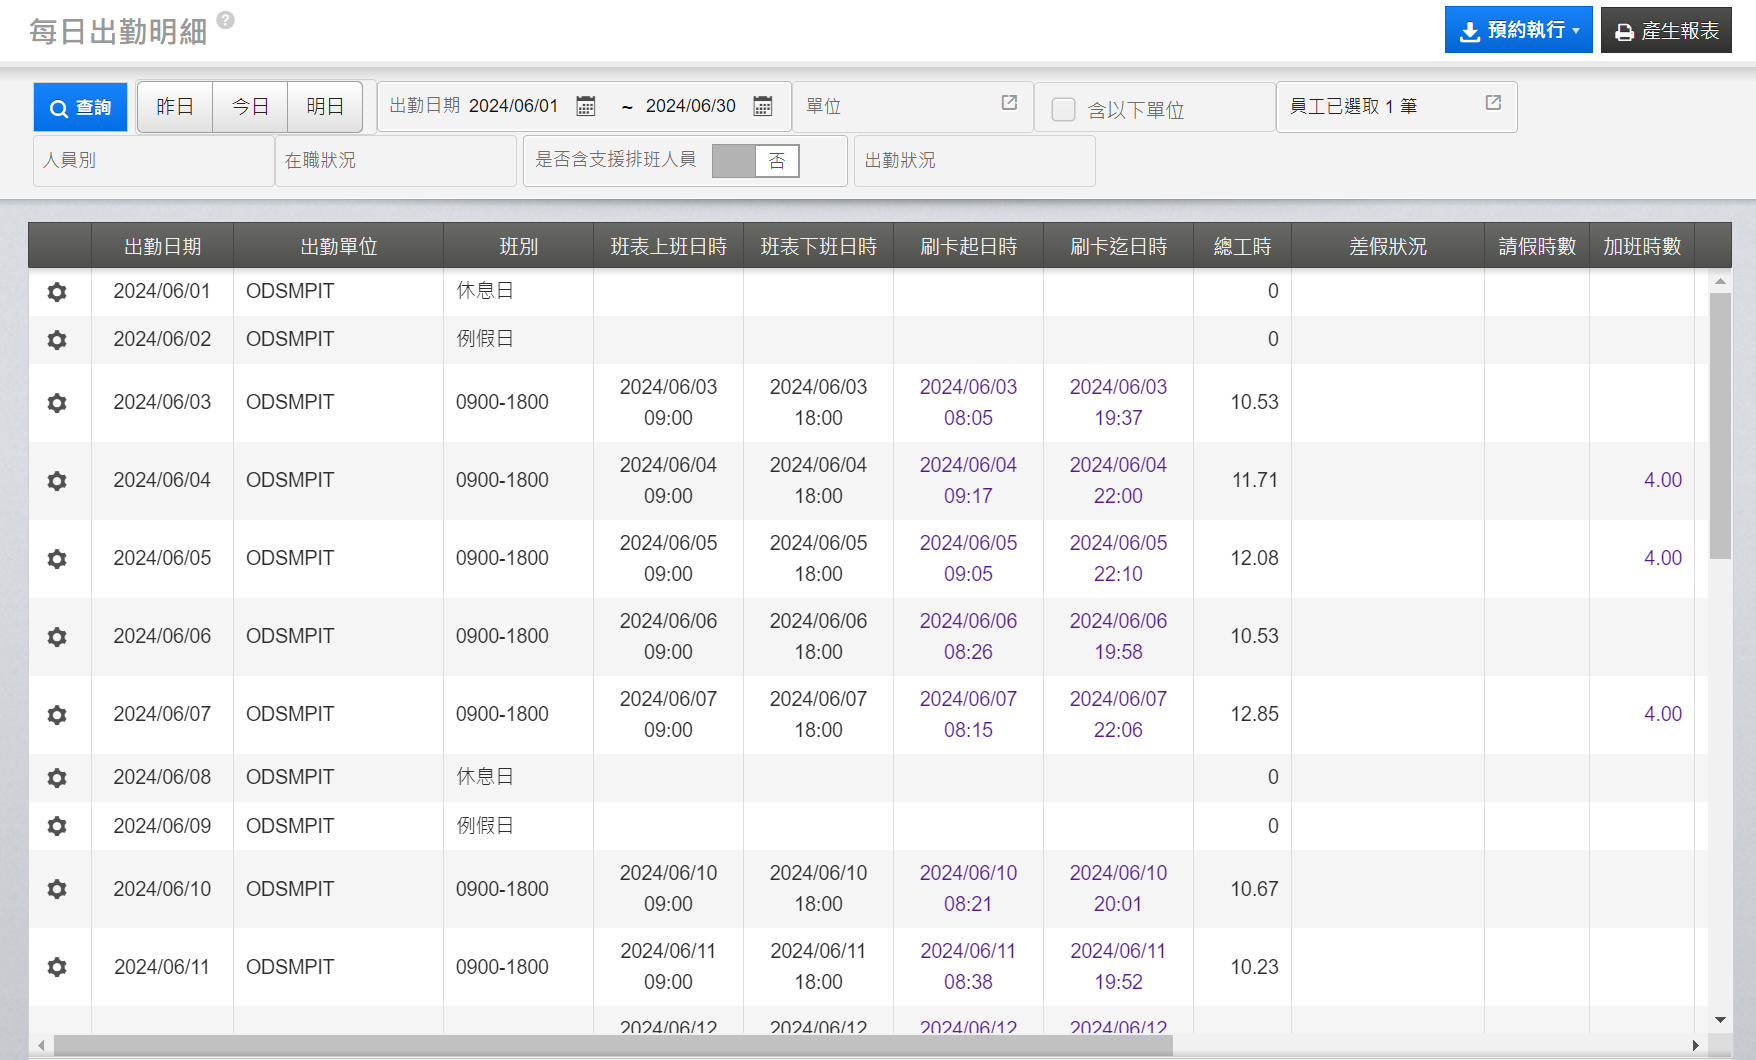Sort by the 總工時 column header
1756x1060 pixels.
click(1242, 247)
